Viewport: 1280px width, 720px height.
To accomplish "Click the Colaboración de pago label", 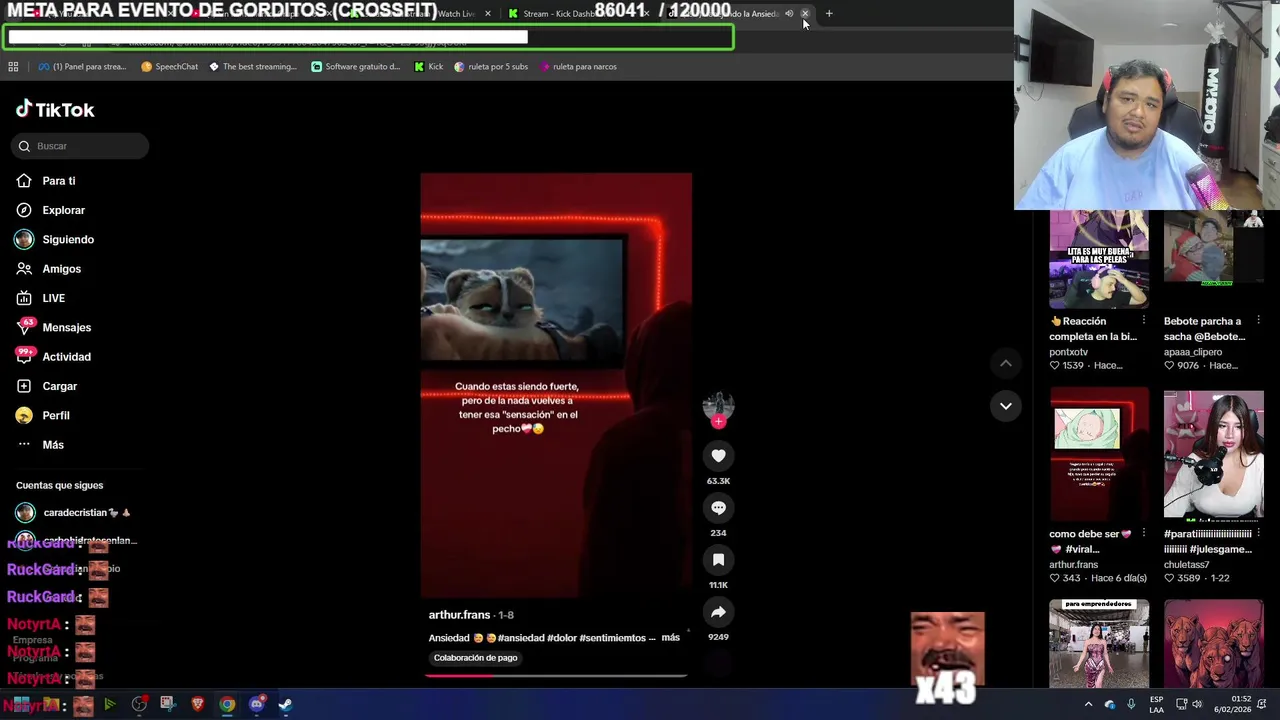I will coord(475,658).
